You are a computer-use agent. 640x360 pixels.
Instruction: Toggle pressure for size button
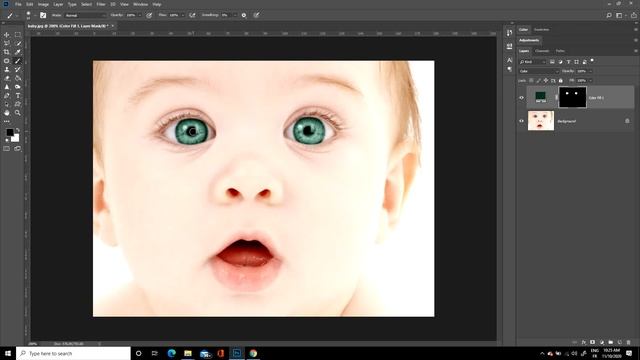(256, 15)
